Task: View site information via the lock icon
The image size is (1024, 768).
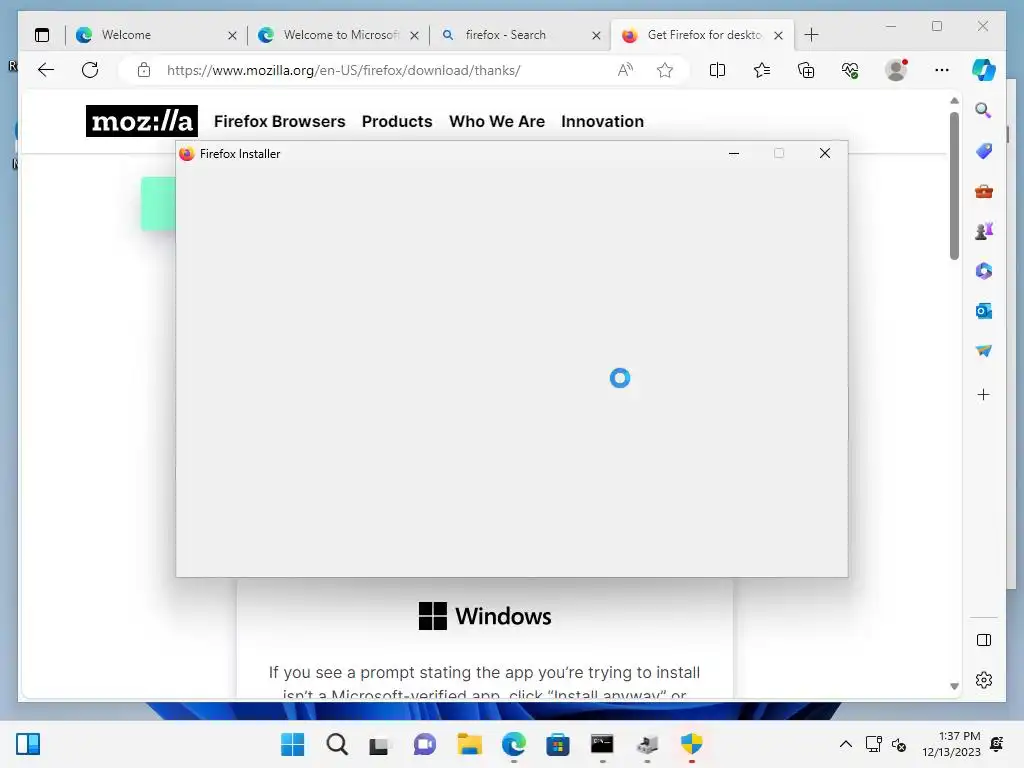Action: [x=144, y=70]
